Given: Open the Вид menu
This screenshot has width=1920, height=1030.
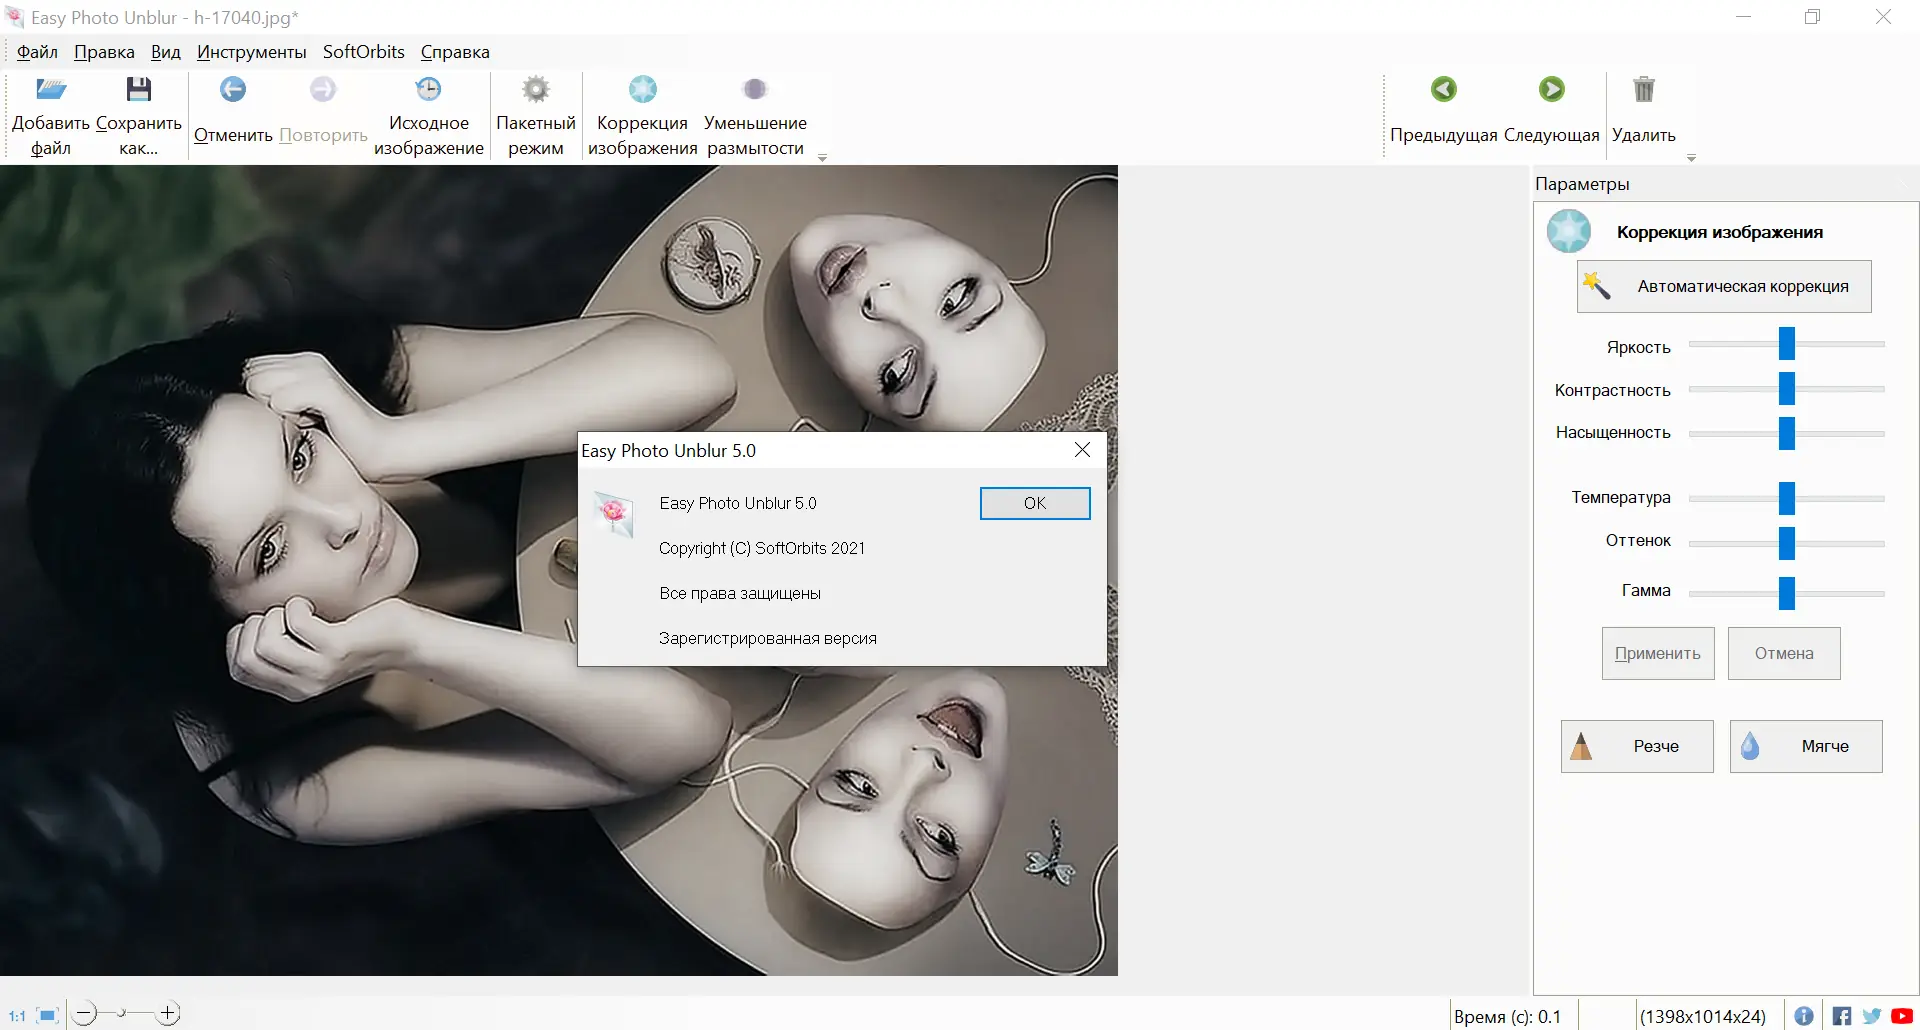Looking at the screenshot, I should pyautogui.click(x=166, y=52).
